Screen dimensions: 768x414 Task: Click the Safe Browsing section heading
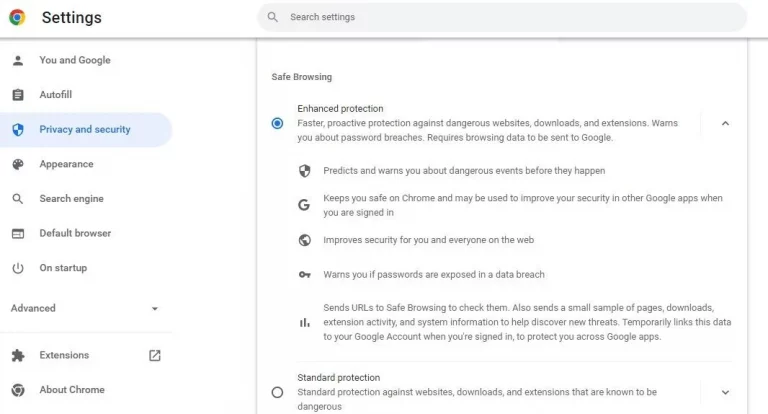(x=302, y=77)
